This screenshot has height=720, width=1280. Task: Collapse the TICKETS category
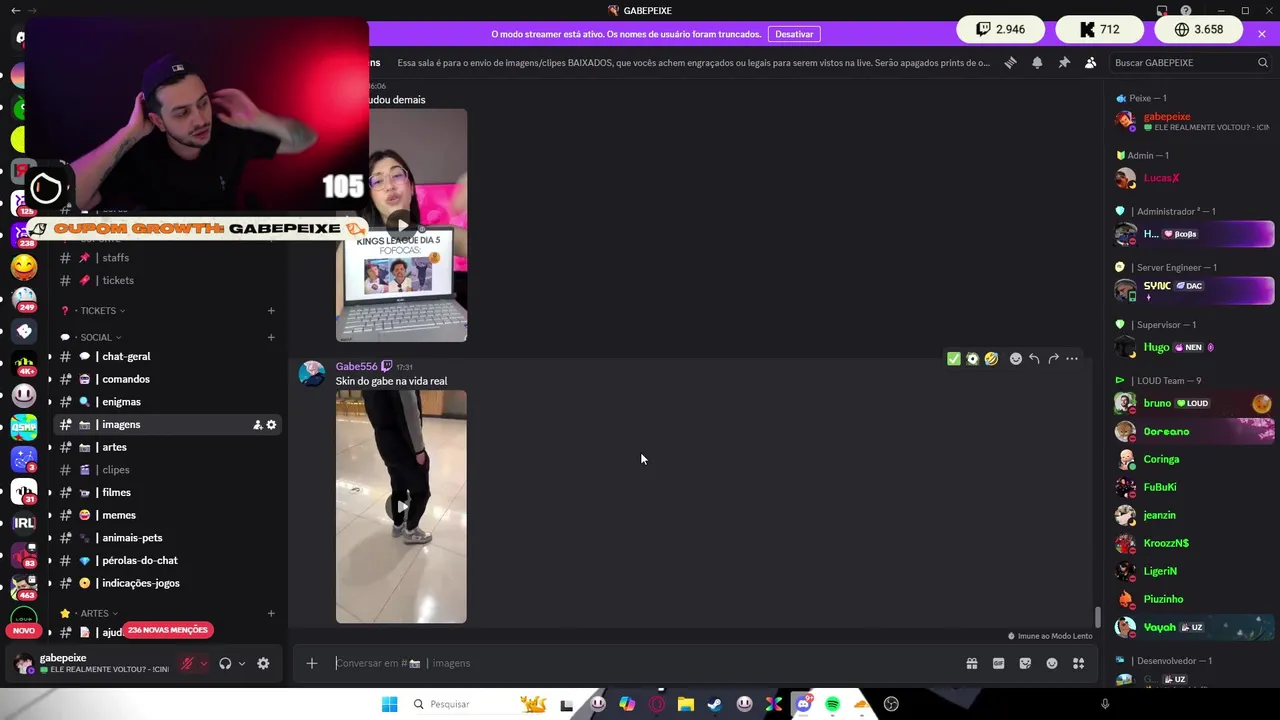point(99,311)
